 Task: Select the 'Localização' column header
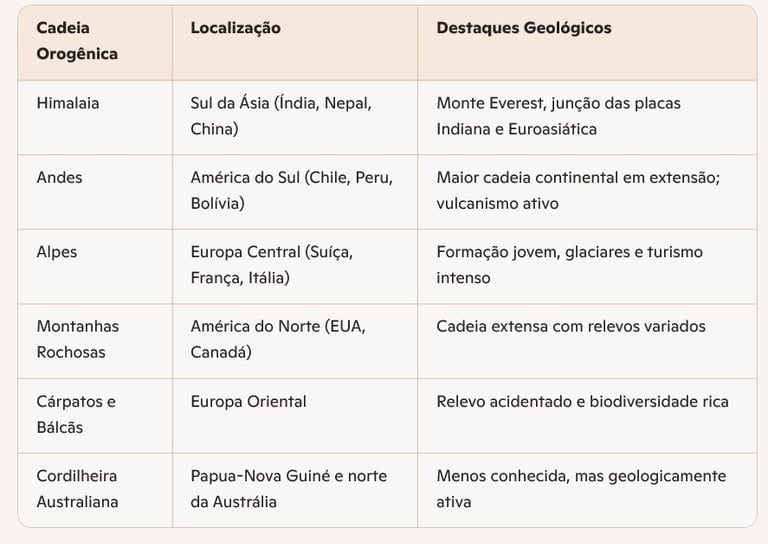click(236, 28)
